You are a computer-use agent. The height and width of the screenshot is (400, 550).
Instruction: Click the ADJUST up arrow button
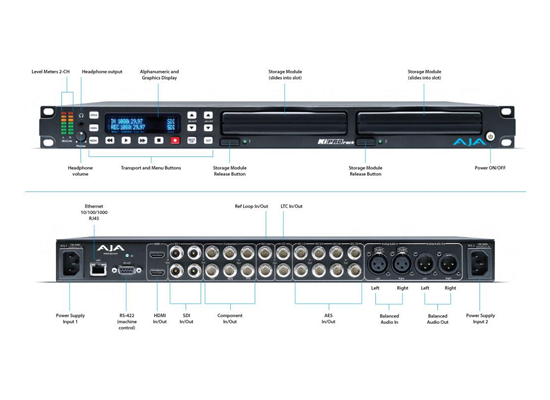(x=208, y=115)
